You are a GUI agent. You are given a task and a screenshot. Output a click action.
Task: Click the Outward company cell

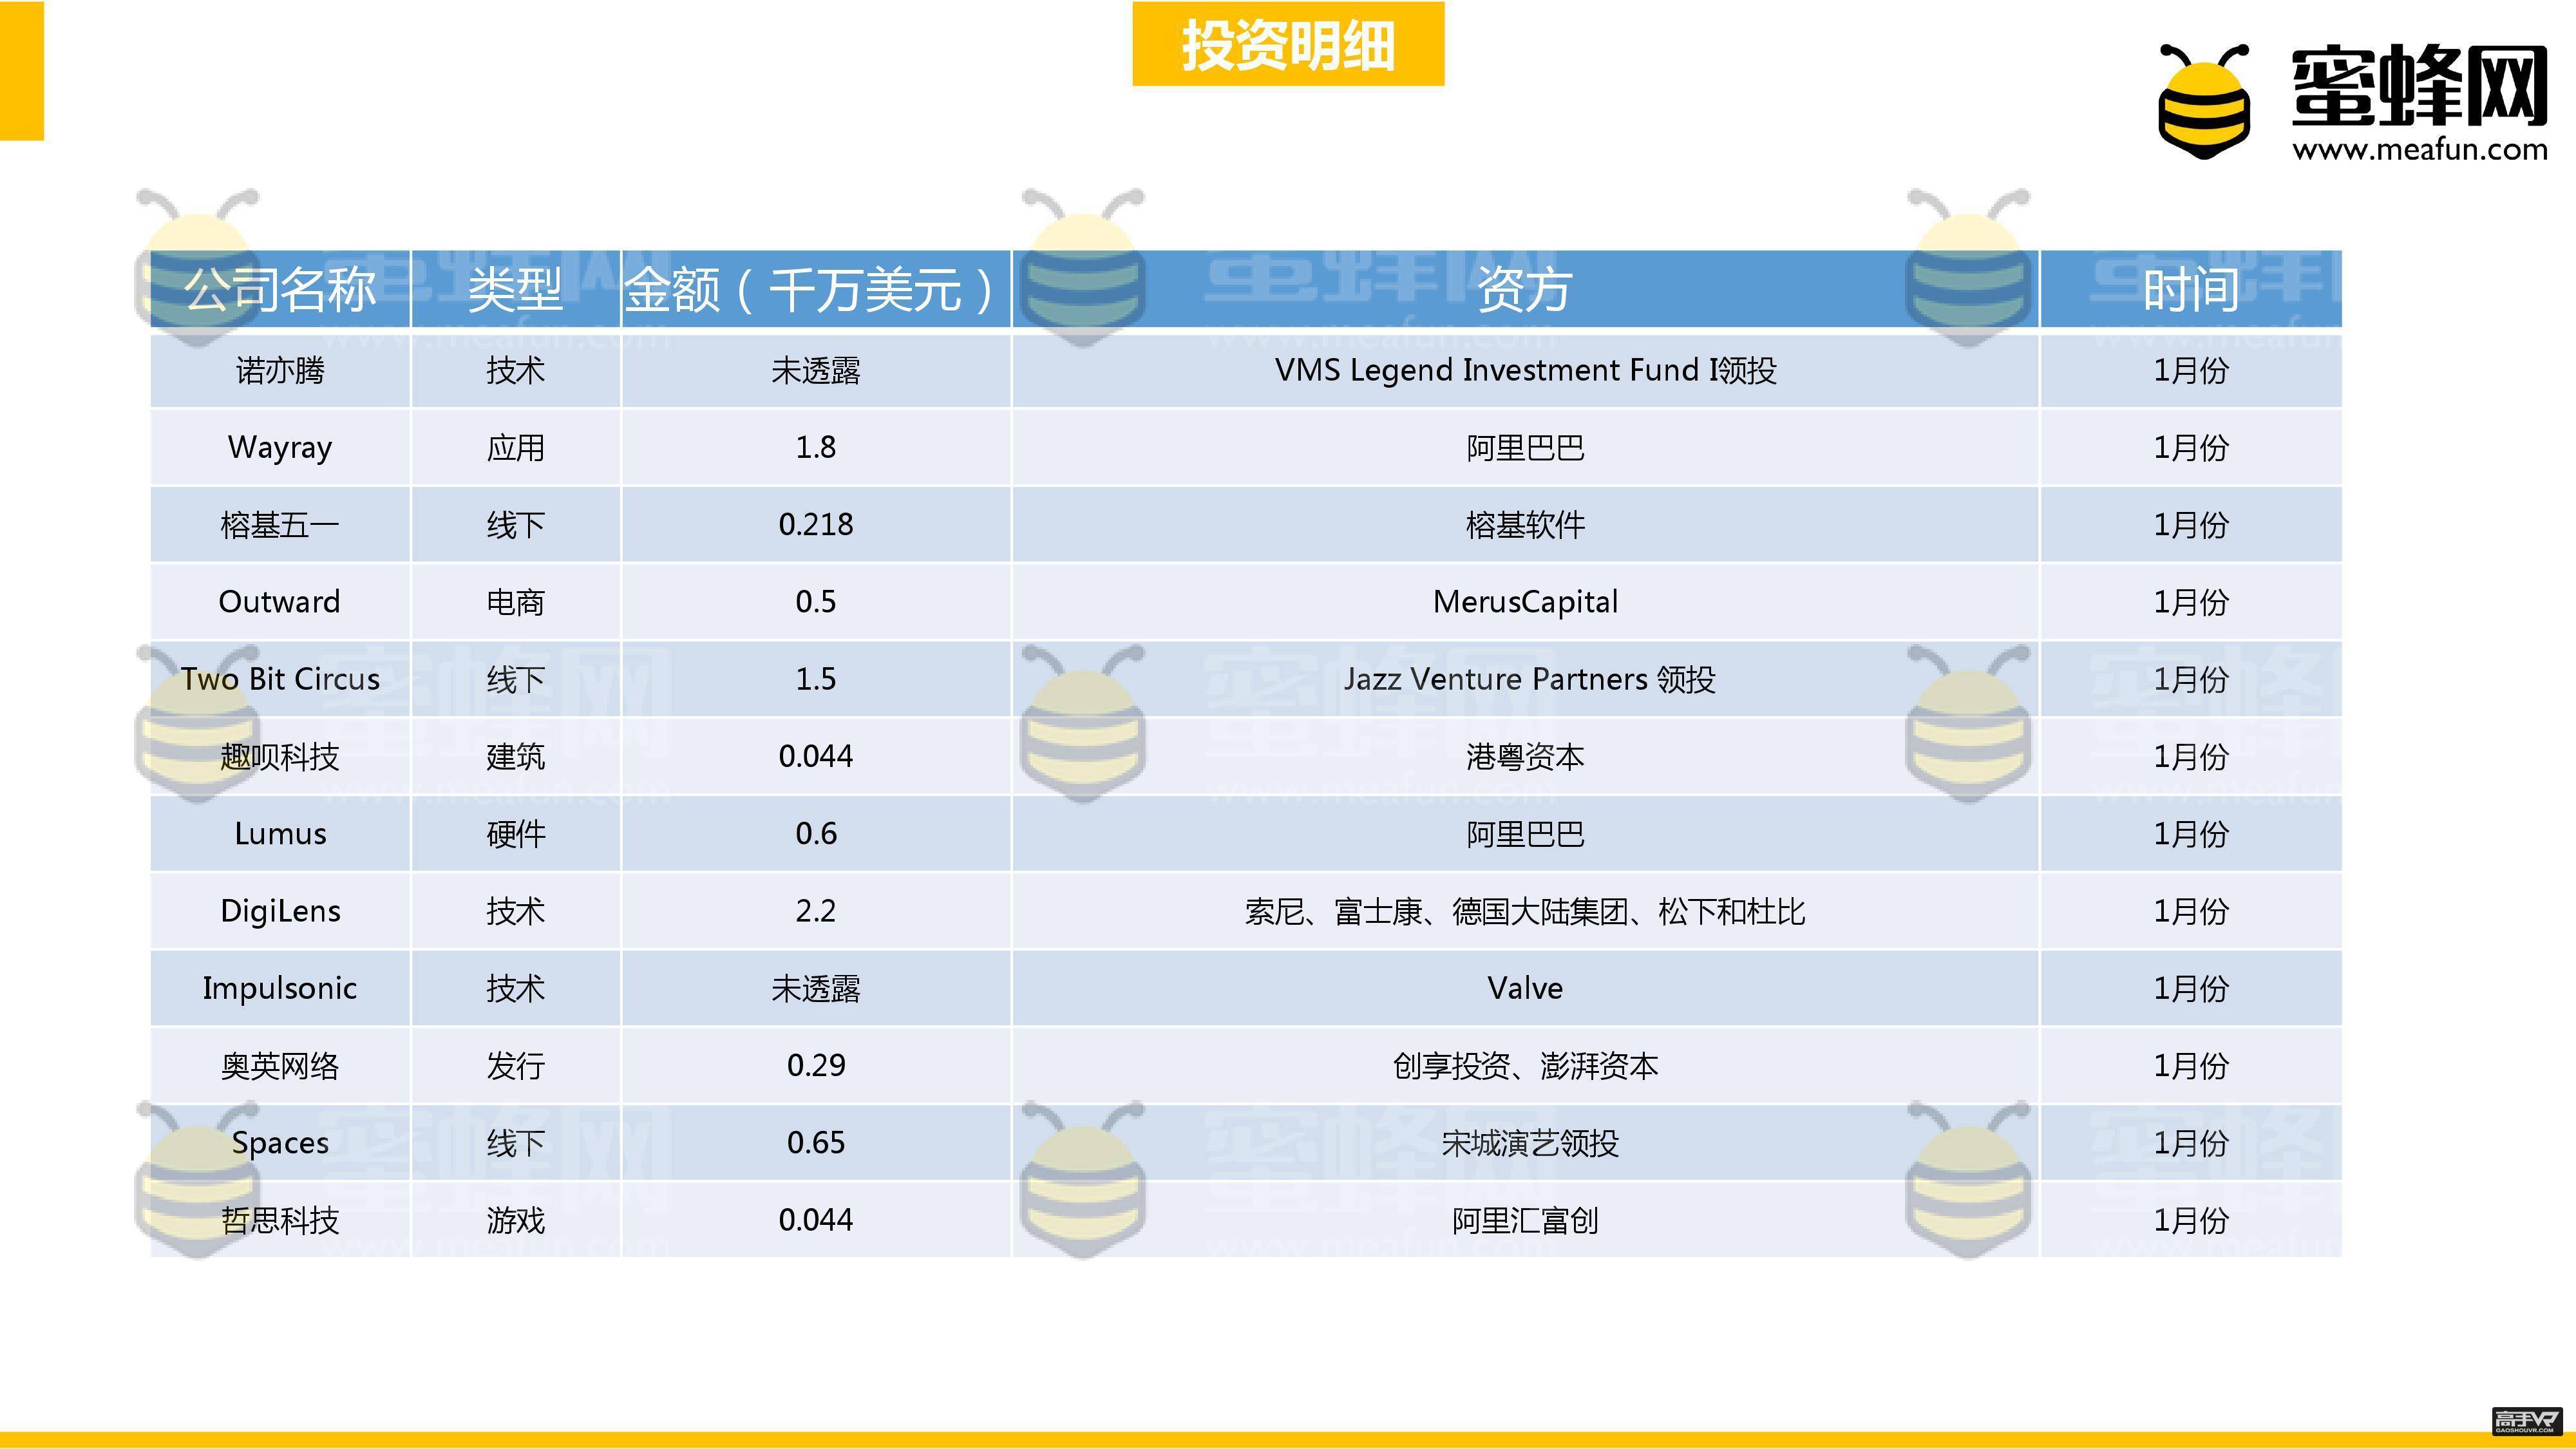tap(280, 602)
